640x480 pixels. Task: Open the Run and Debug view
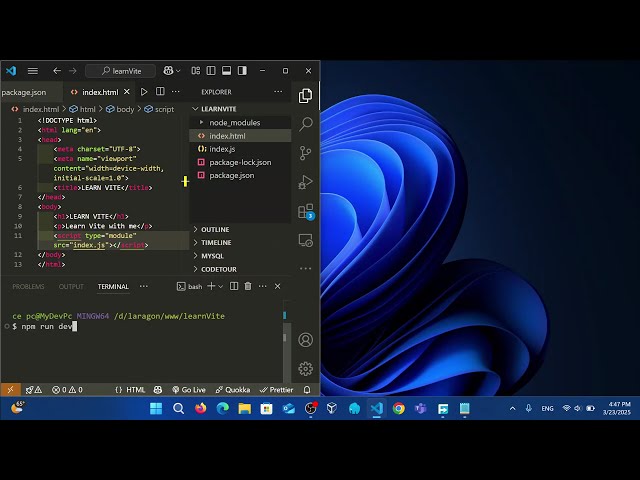(x=306, y=182)
